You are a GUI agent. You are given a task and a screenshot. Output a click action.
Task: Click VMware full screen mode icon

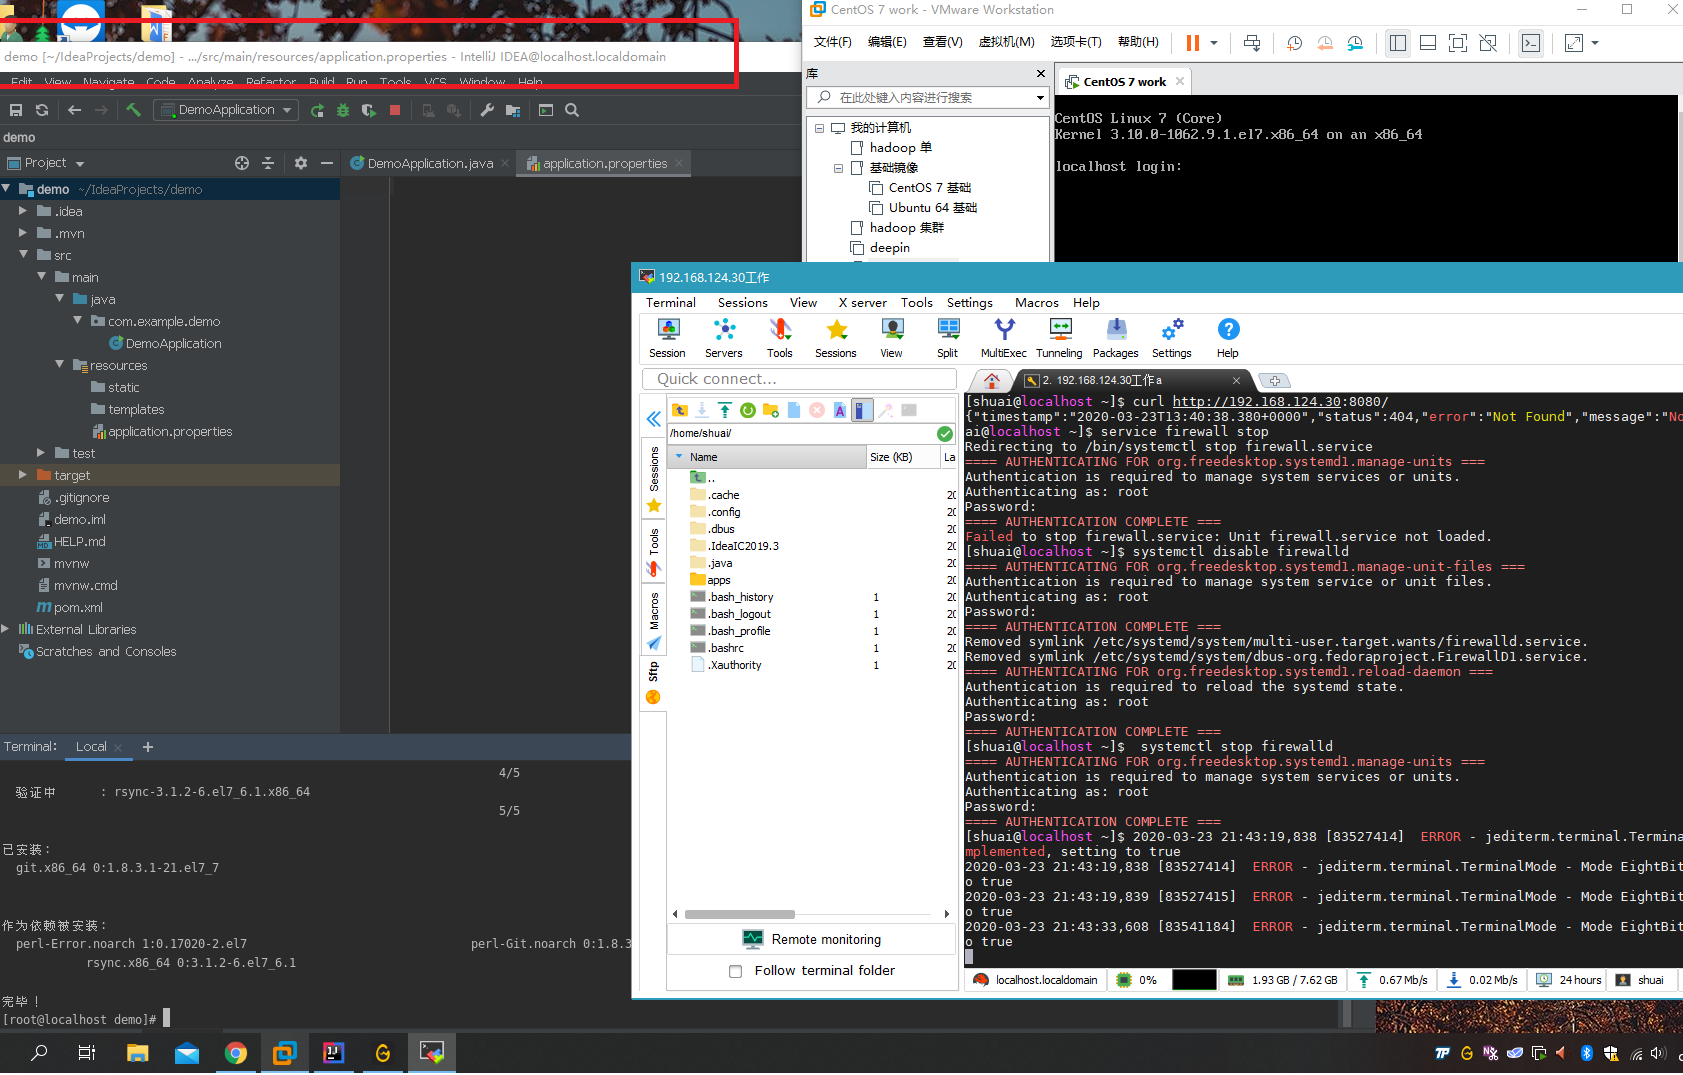point(1458,43)
